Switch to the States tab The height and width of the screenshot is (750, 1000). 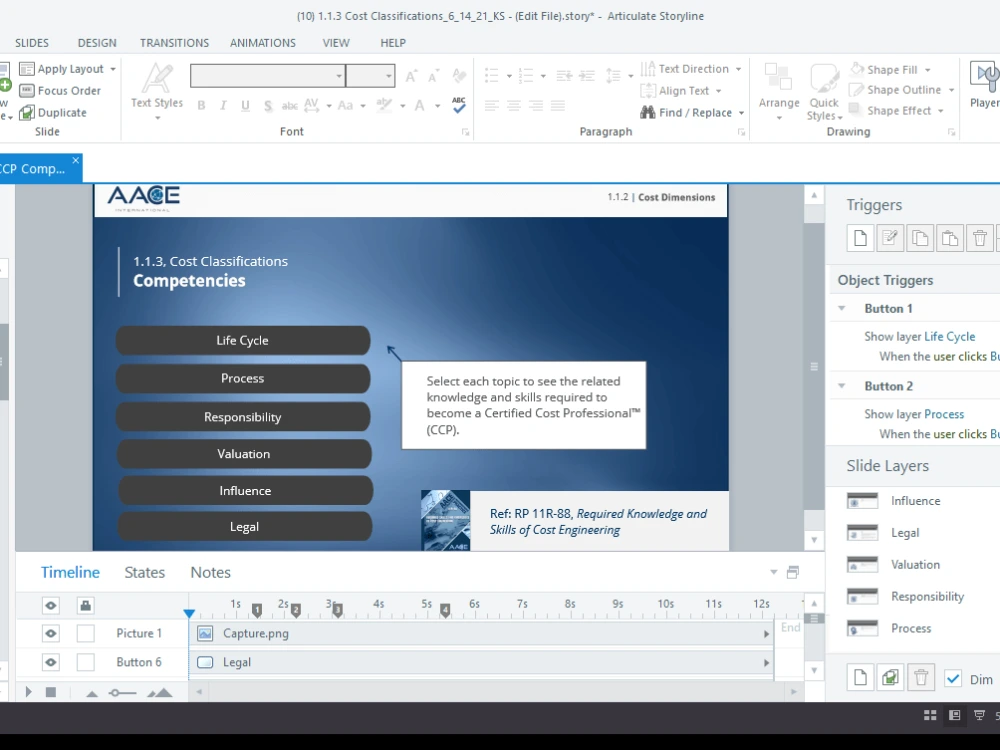[x=145, y=573]
